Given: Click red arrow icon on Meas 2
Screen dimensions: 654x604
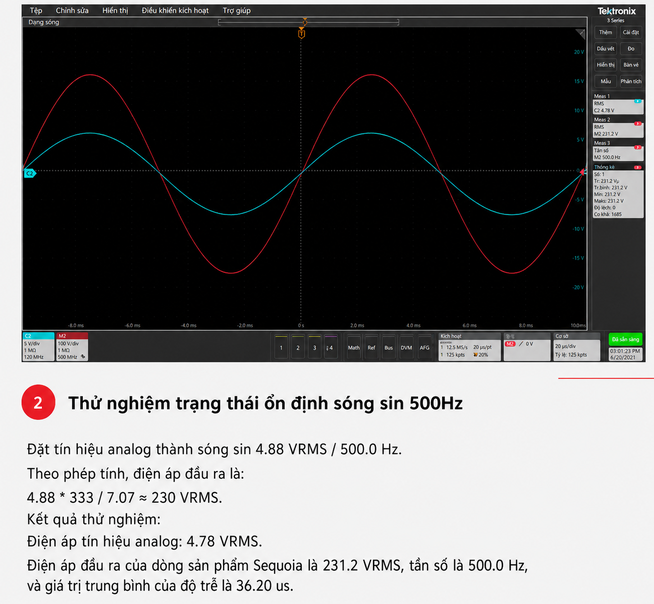Looking at the screenshot, I should point(637,124).
